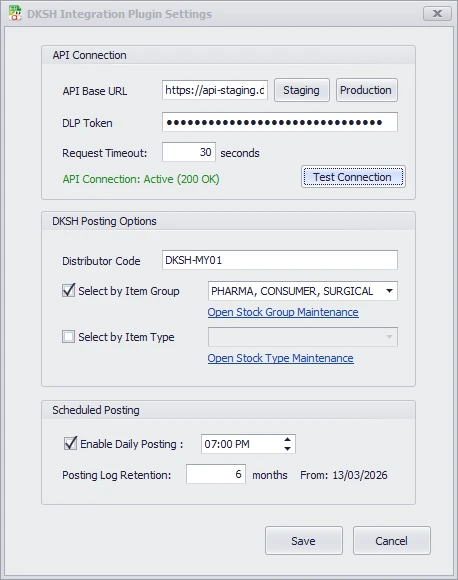Open the Item Group dropdown list
The width and height of the screenshot is (458, 580).
389,291
